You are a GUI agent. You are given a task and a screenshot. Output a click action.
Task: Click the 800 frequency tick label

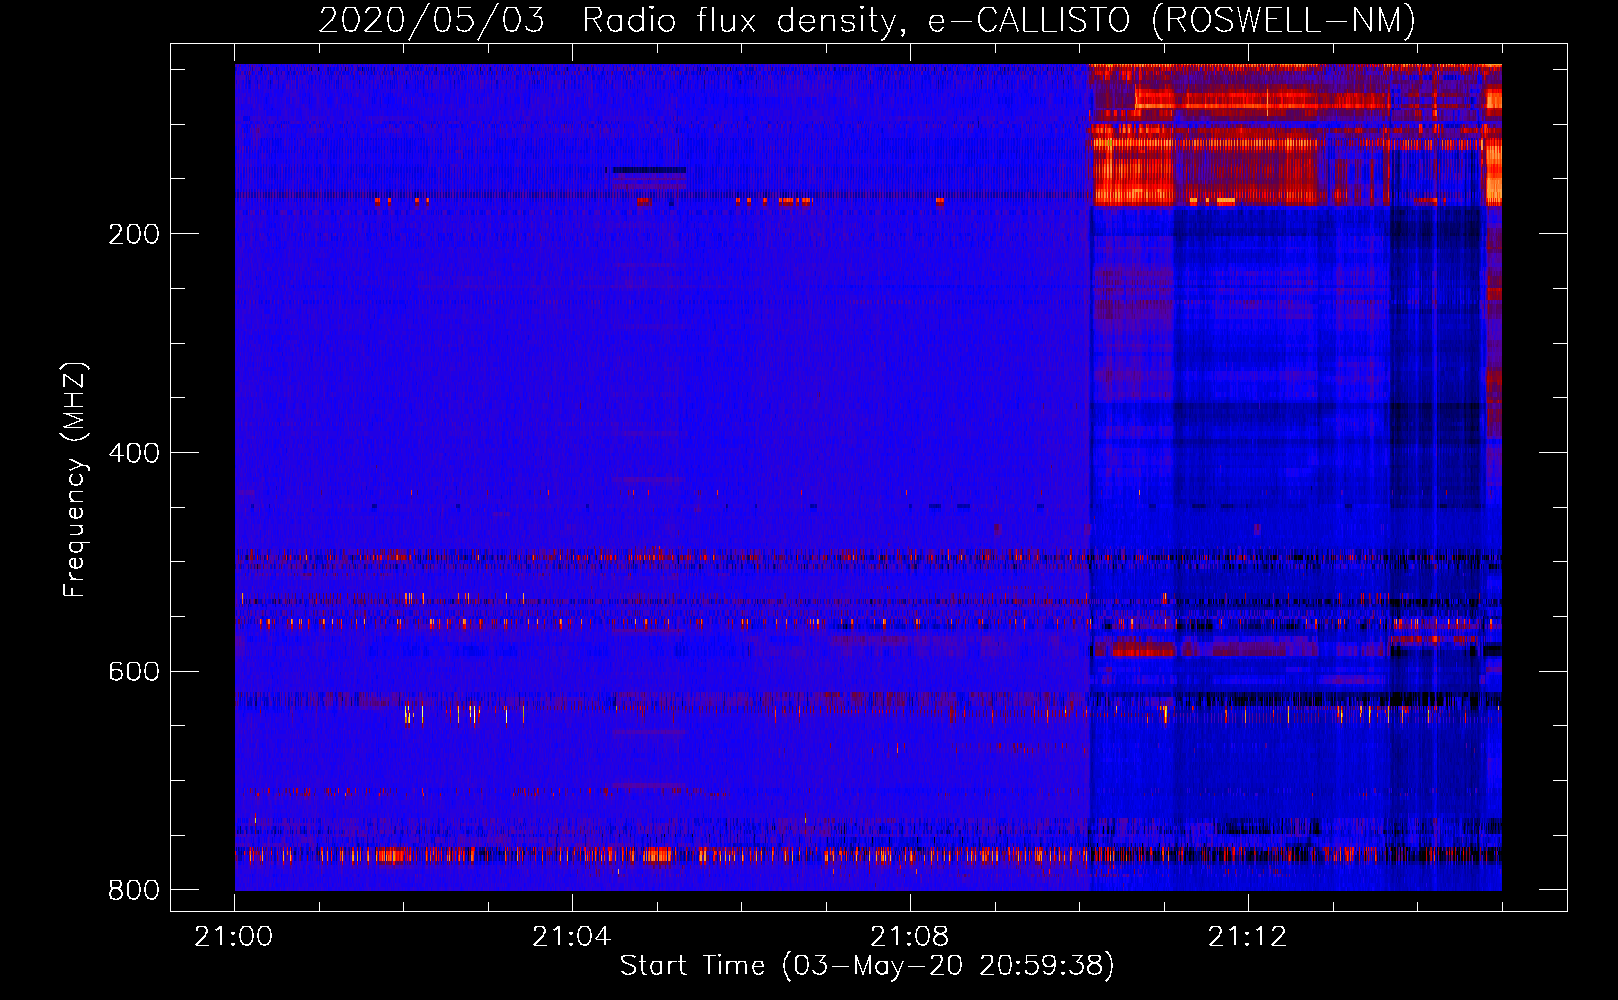click(x=134, y=890)
